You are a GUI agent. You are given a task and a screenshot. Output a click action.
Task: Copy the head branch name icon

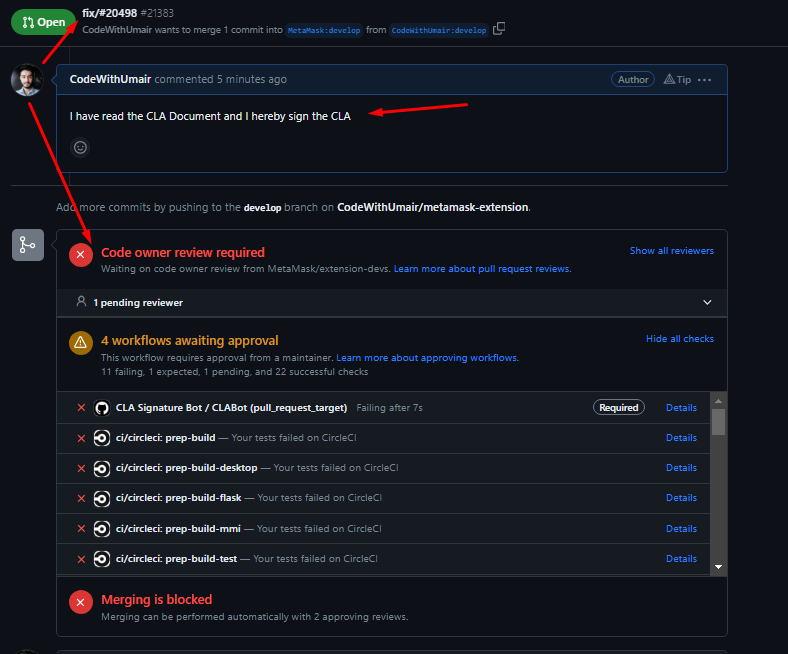tap(499, 29)
